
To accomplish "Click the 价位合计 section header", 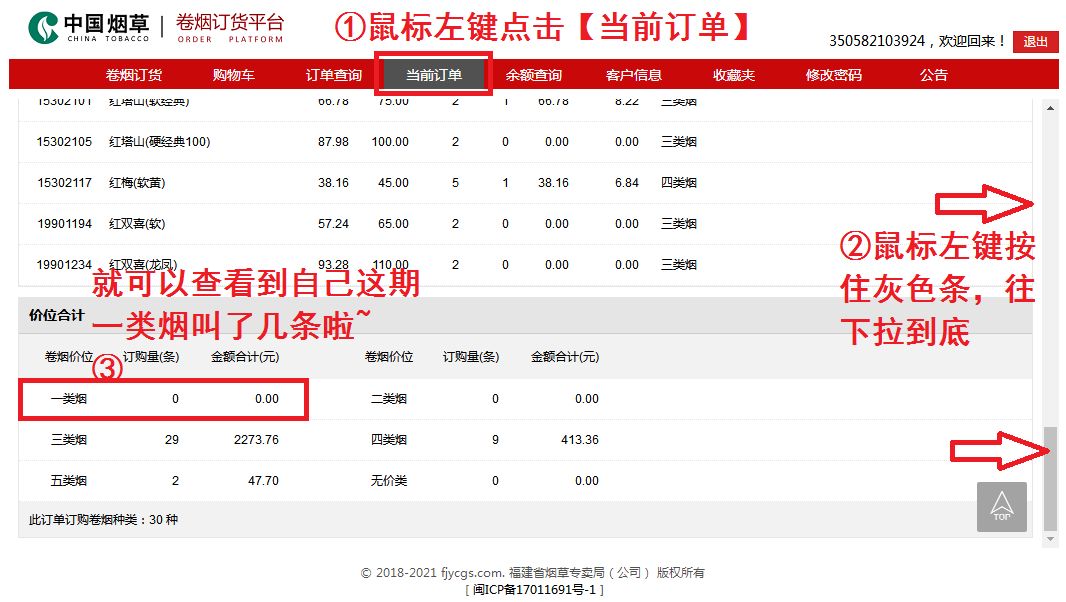I will pyautogui.click(x=56, y=315).
